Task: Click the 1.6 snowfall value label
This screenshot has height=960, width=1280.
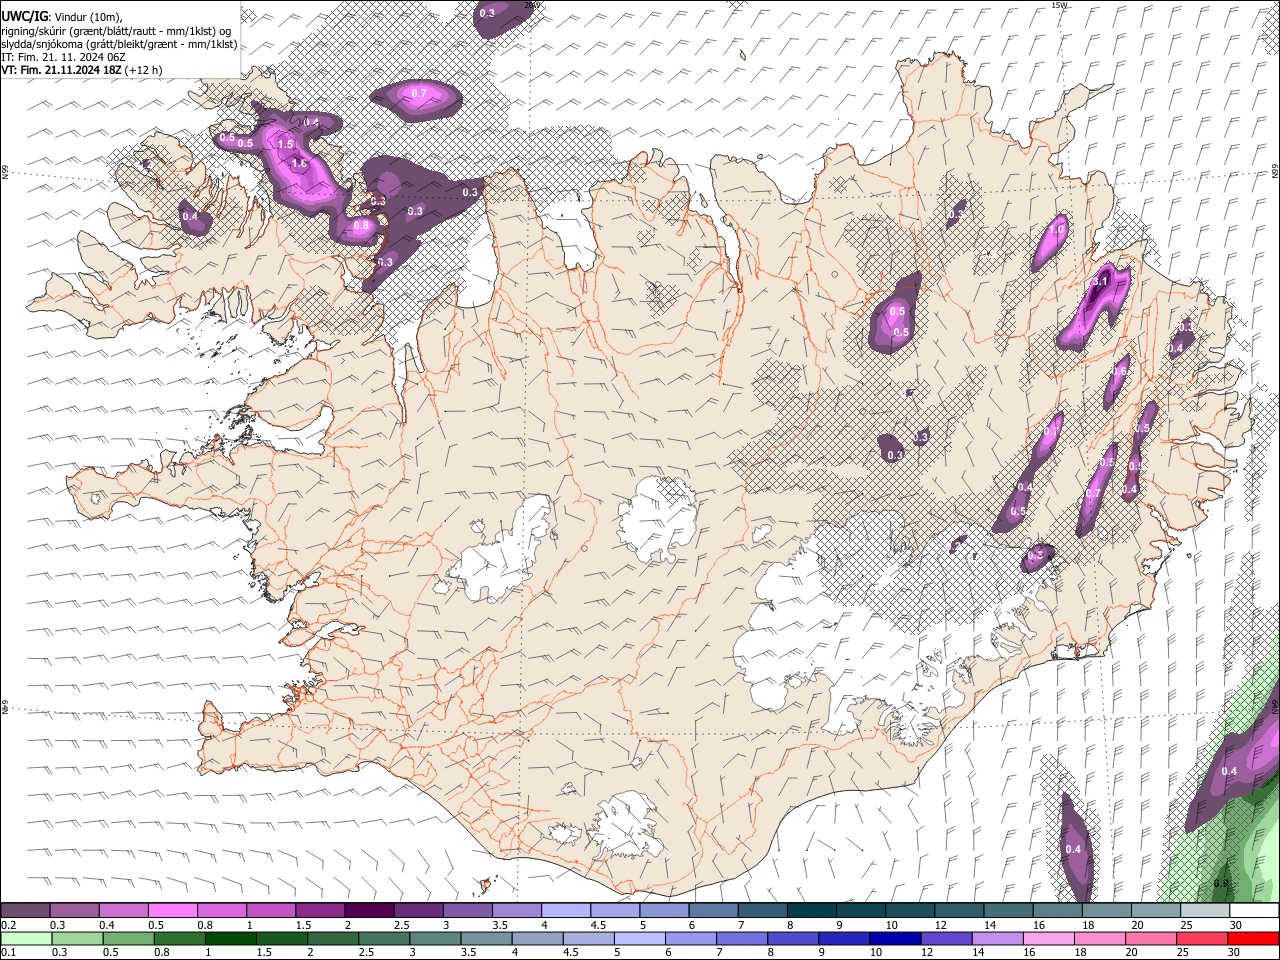Action: click(x=298, y=164)
